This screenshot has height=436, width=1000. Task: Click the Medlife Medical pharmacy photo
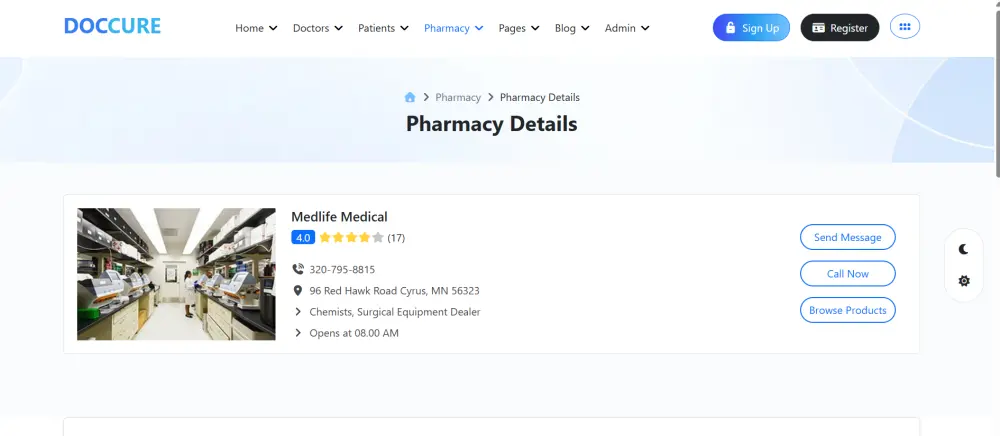(176, 274)
